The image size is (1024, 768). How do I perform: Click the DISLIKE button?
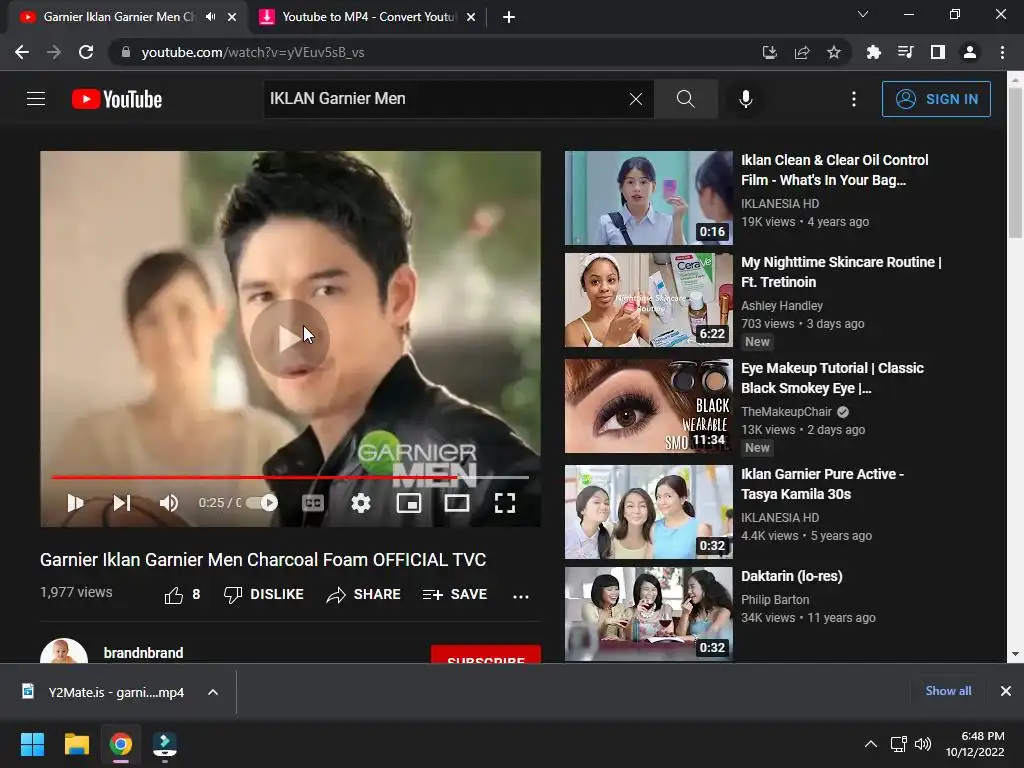point(264,594)
